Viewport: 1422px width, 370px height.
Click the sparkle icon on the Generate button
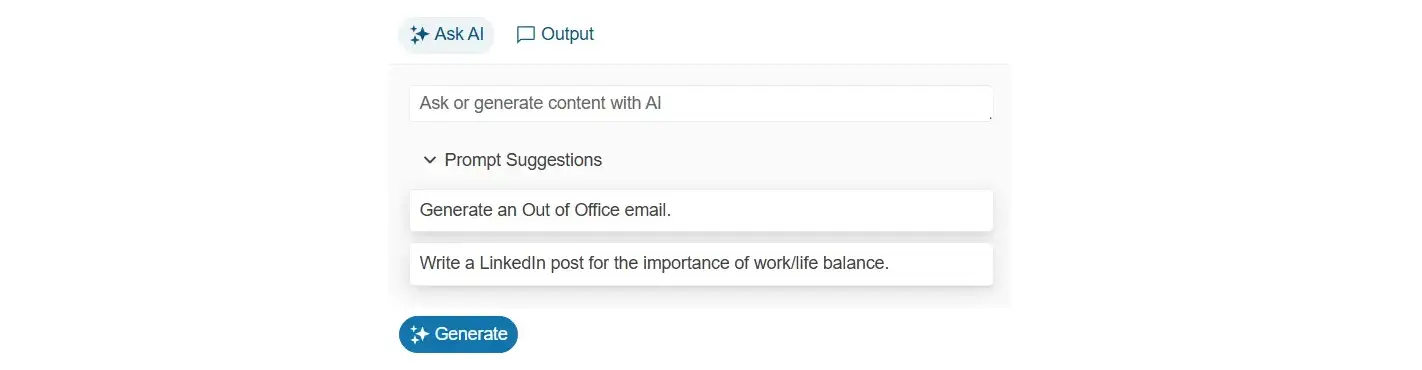click(420, 335)
